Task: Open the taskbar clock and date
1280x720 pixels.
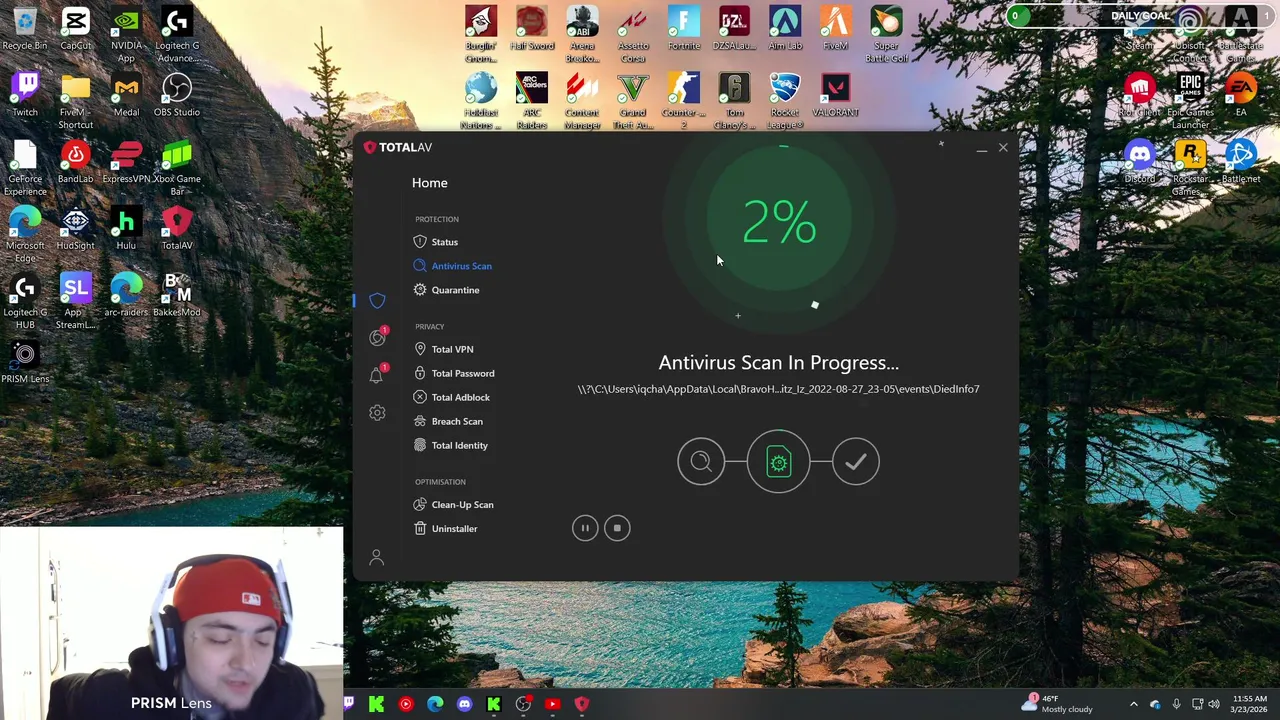Action: [1250, 704]
